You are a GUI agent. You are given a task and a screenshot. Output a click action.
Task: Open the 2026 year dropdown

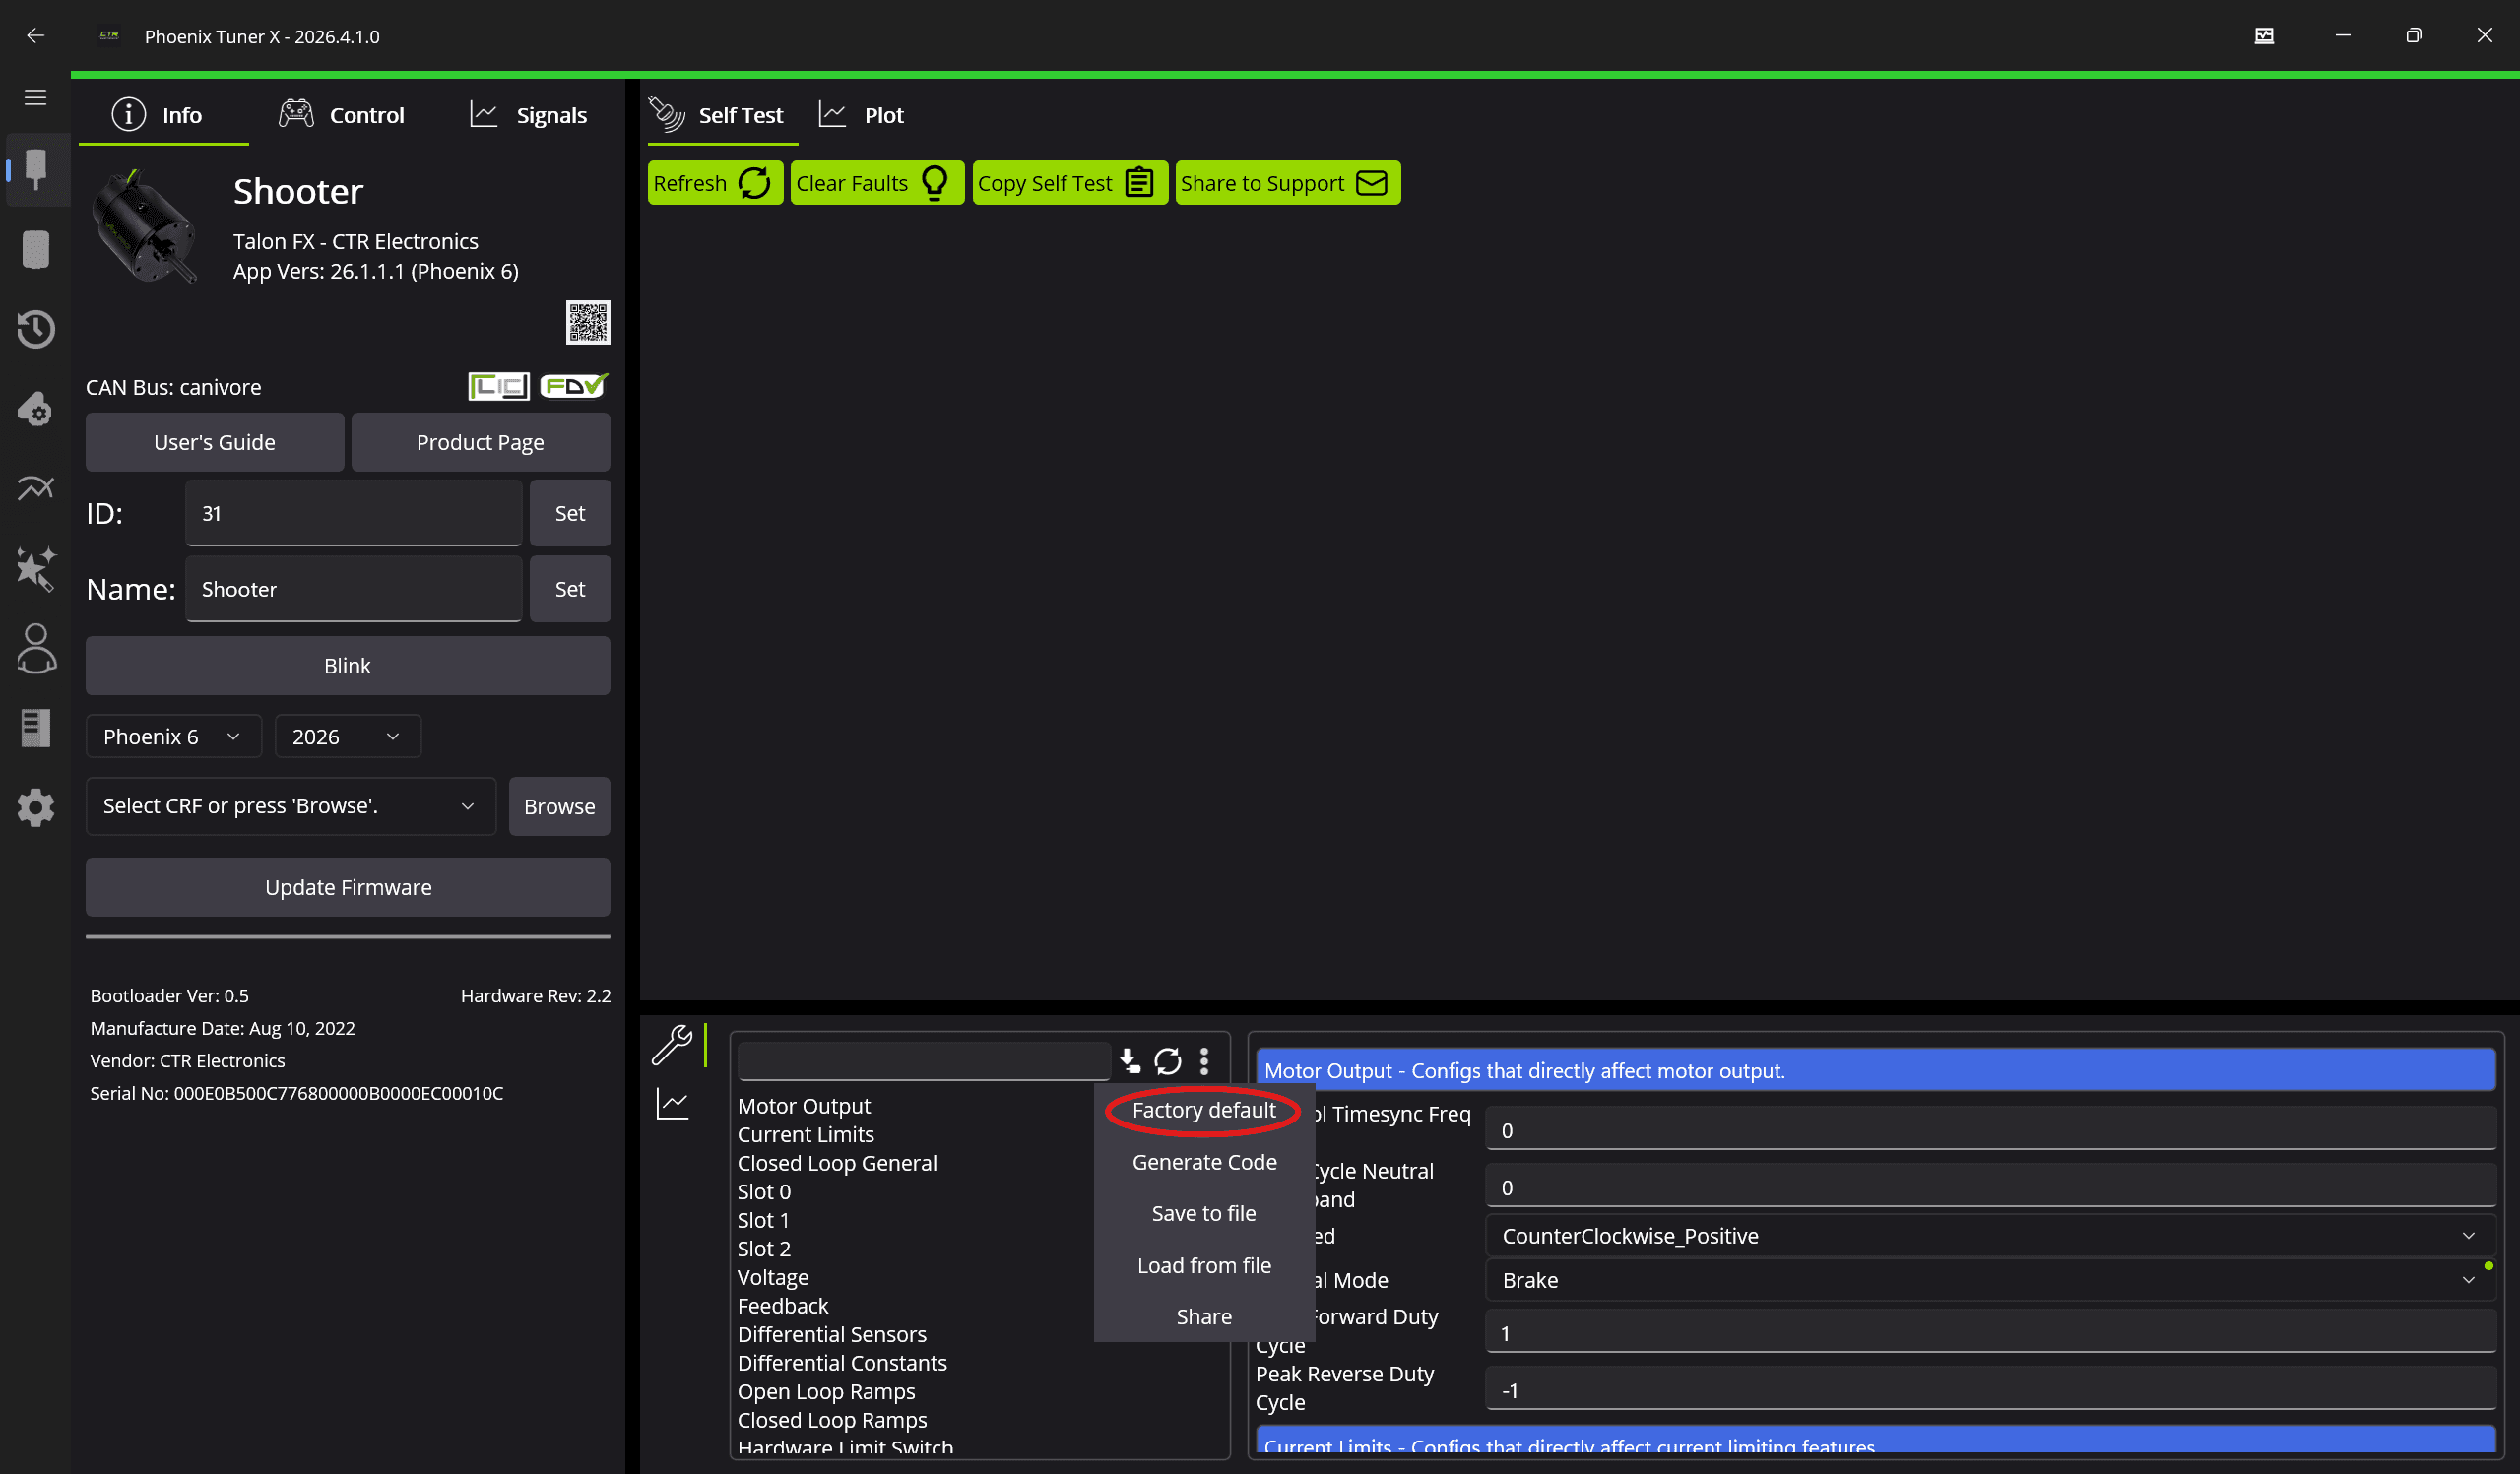347,736
